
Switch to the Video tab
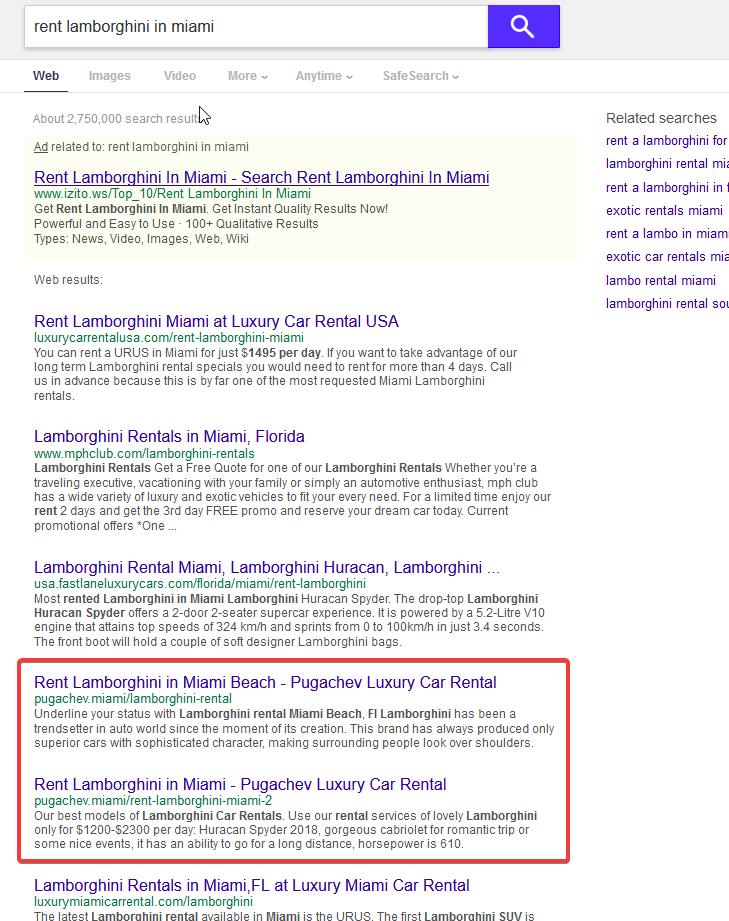(180, 76)
